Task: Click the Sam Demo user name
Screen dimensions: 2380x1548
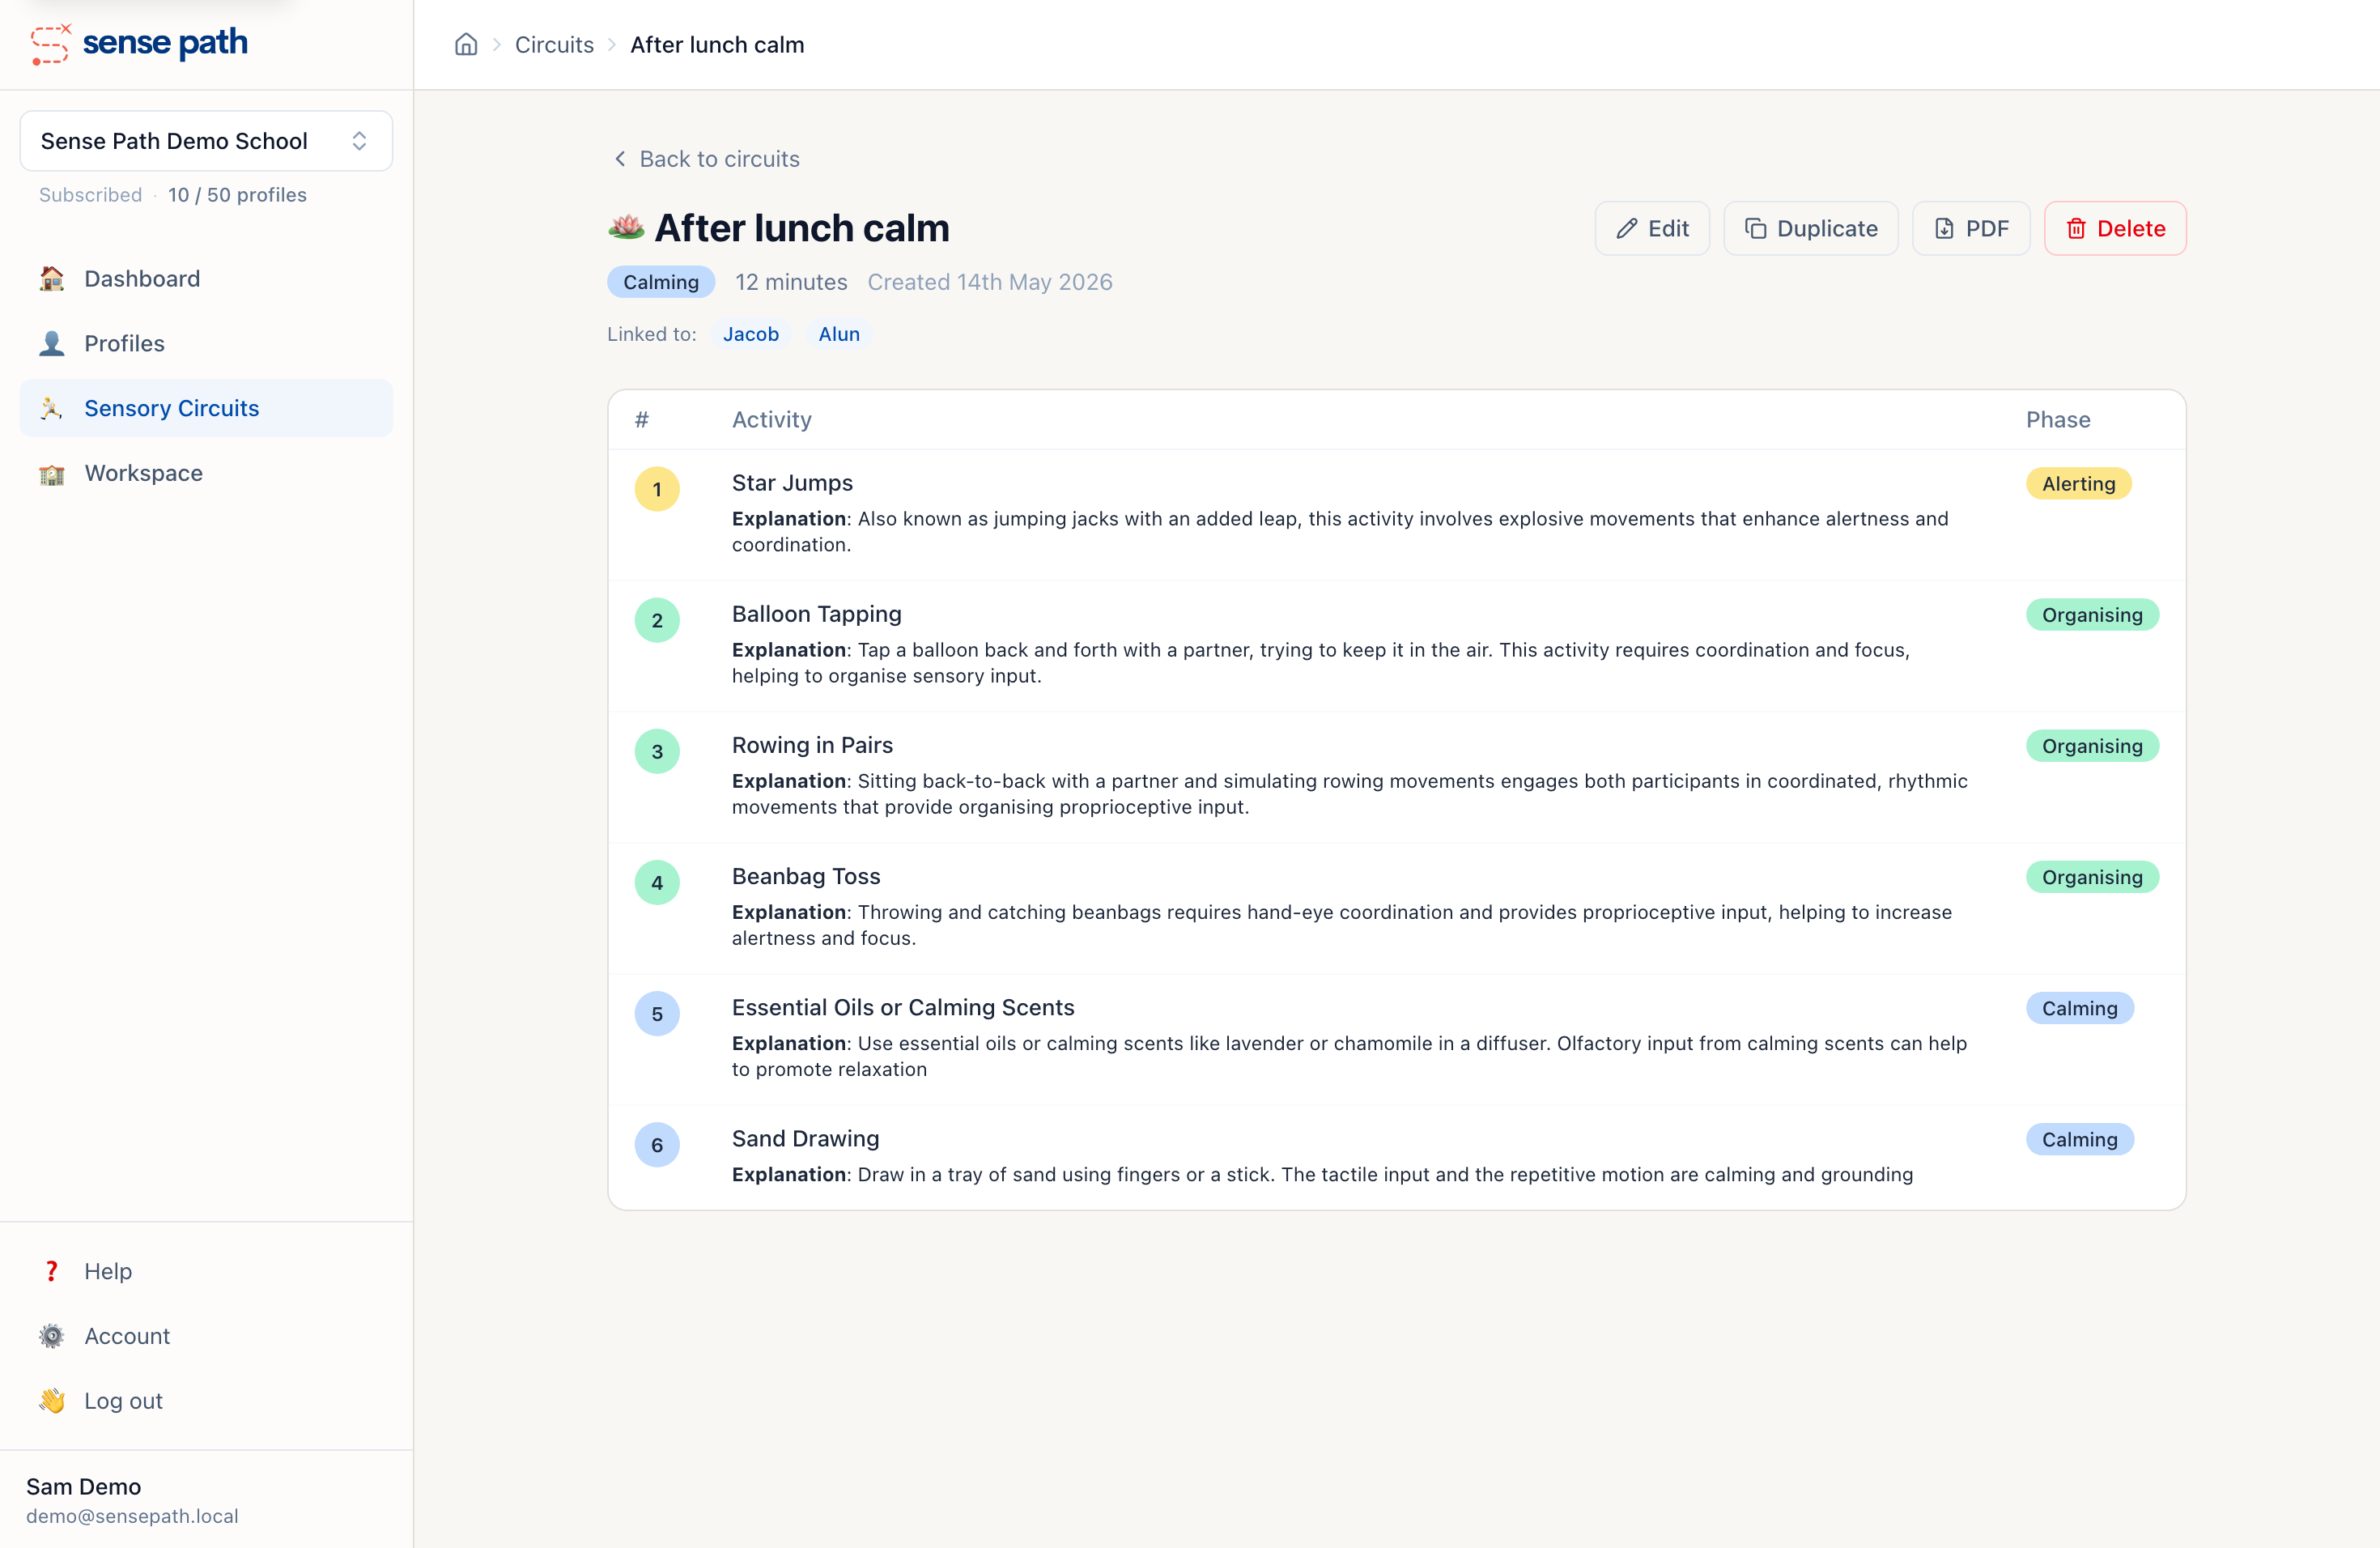Action: coord(84,1487)
